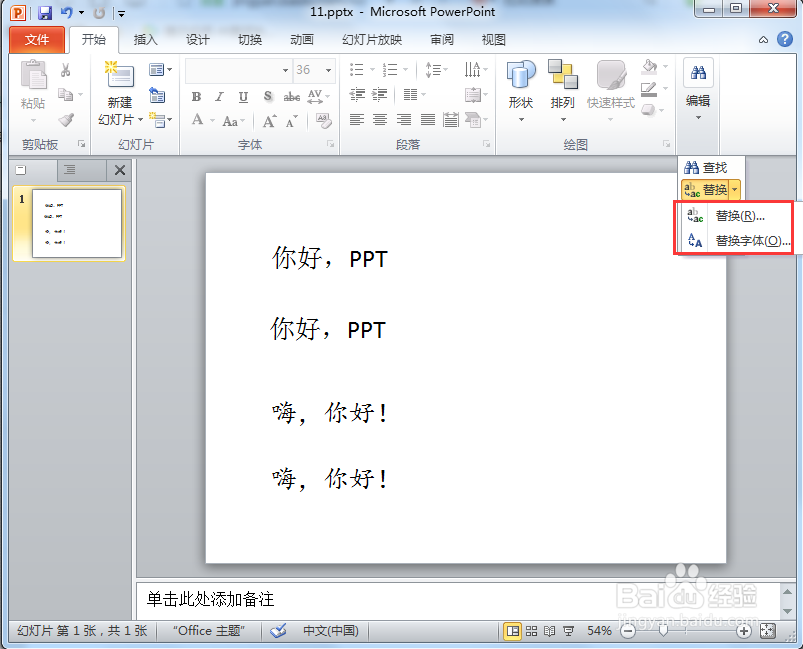The width and height of the screenshot is (803, 649).
Task: Choose Replace(R)... menu entry
Action: pyautogui.click(x=736, y=216)
